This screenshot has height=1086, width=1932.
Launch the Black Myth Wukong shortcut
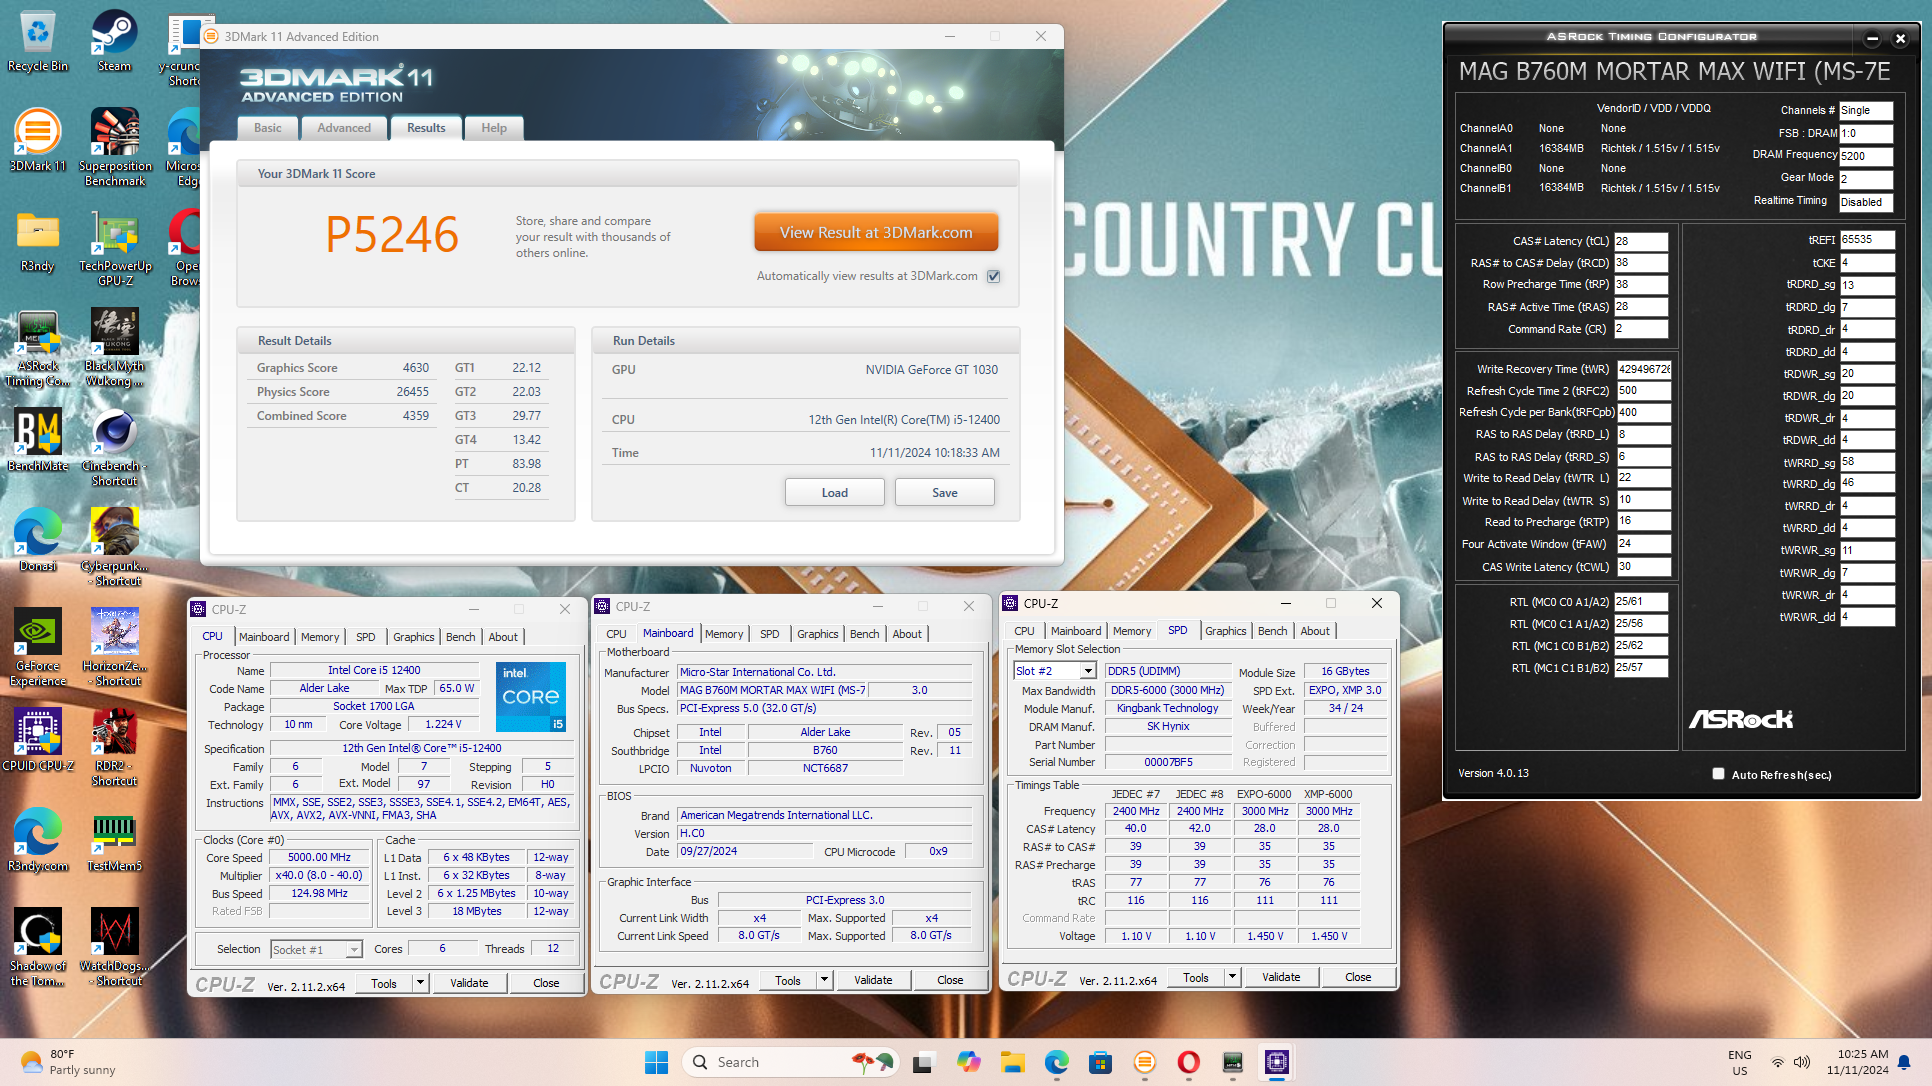pos(115,347)
